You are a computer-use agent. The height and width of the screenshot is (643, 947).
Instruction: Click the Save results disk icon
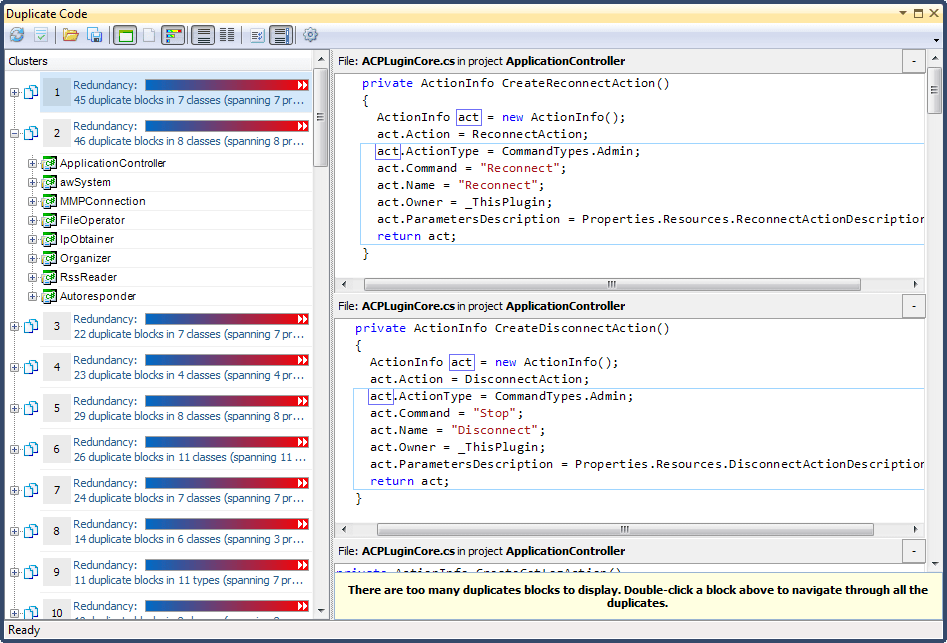[x=95, y=35]
